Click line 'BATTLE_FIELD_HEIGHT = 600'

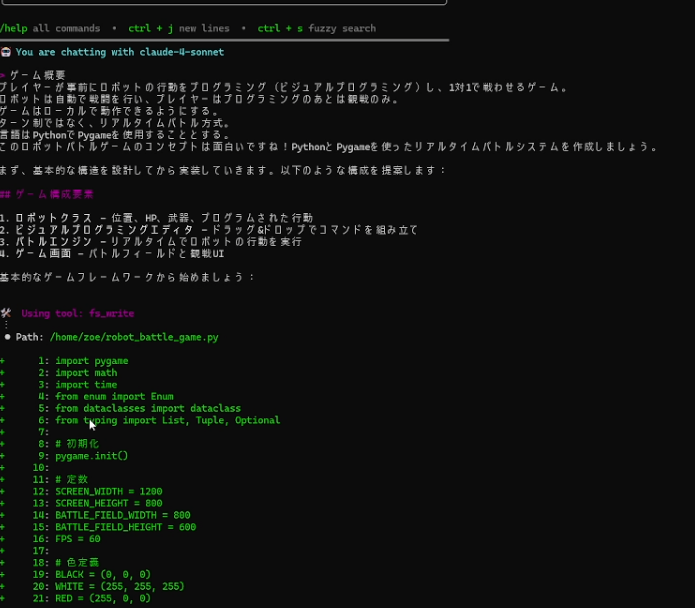coord(125,527)
